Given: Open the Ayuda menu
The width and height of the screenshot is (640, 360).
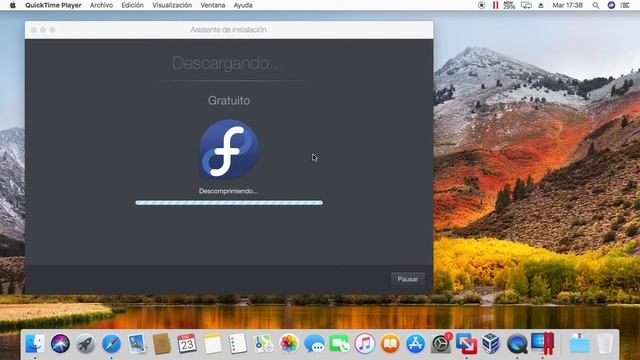Looking at the screenshot, I should tap(243, 5).
